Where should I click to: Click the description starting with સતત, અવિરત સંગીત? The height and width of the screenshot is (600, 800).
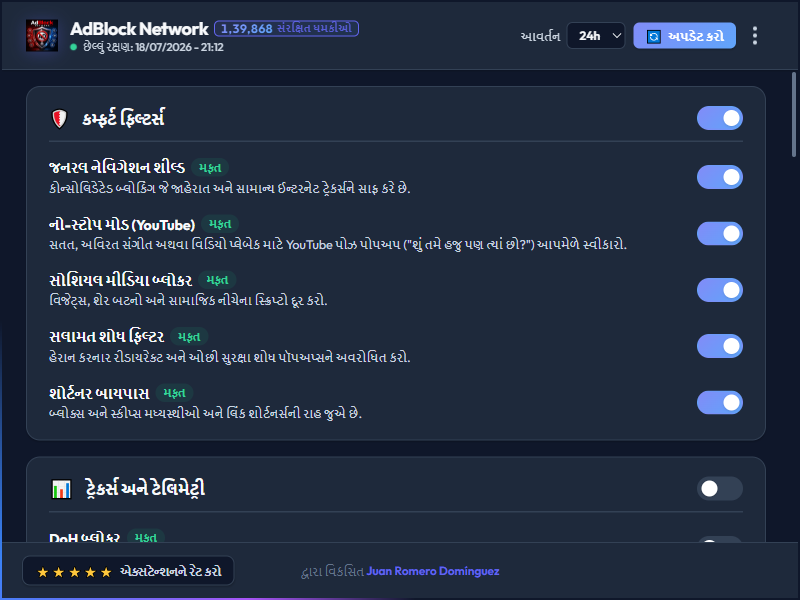[x=338, y=244]
